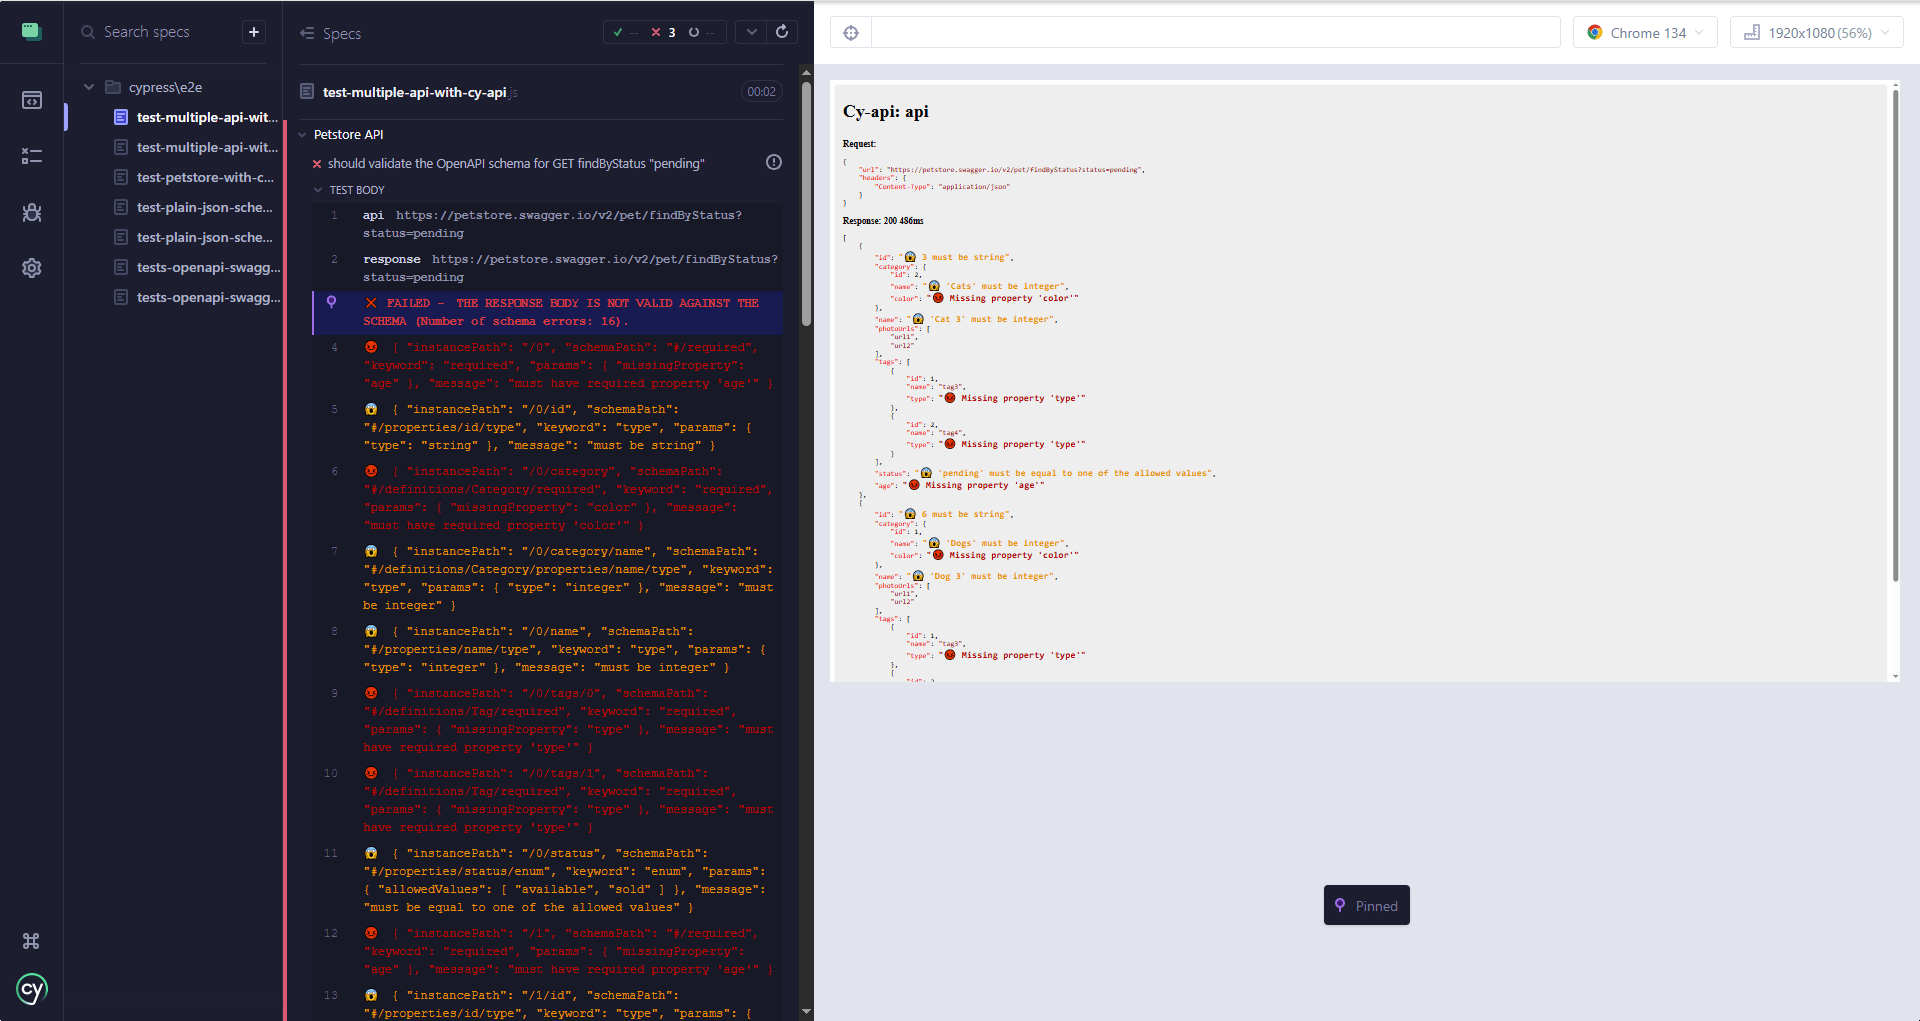Open keyboard shortcuts via the command icon

pos(30,941)
